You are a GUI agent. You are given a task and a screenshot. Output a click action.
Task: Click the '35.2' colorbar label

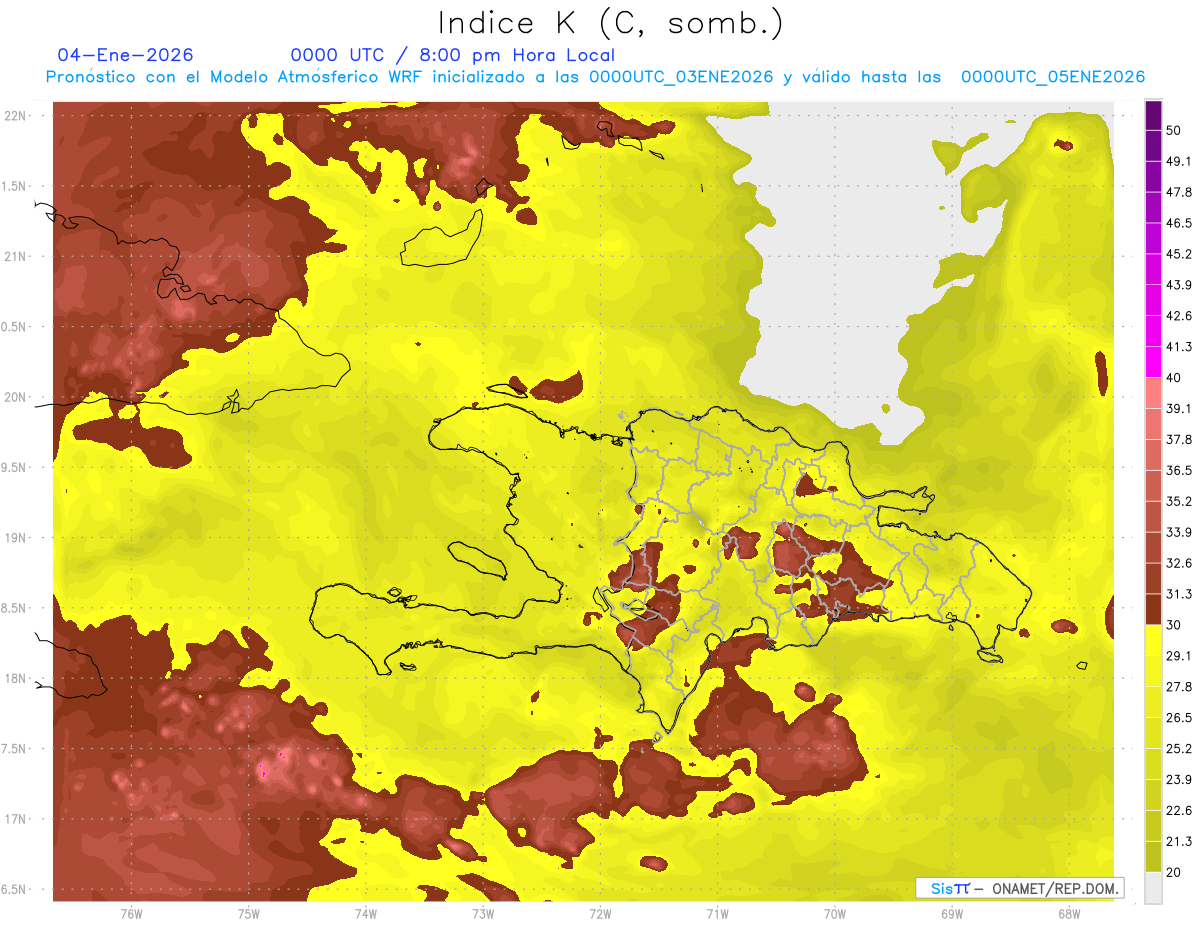(x=1179, y=501)
